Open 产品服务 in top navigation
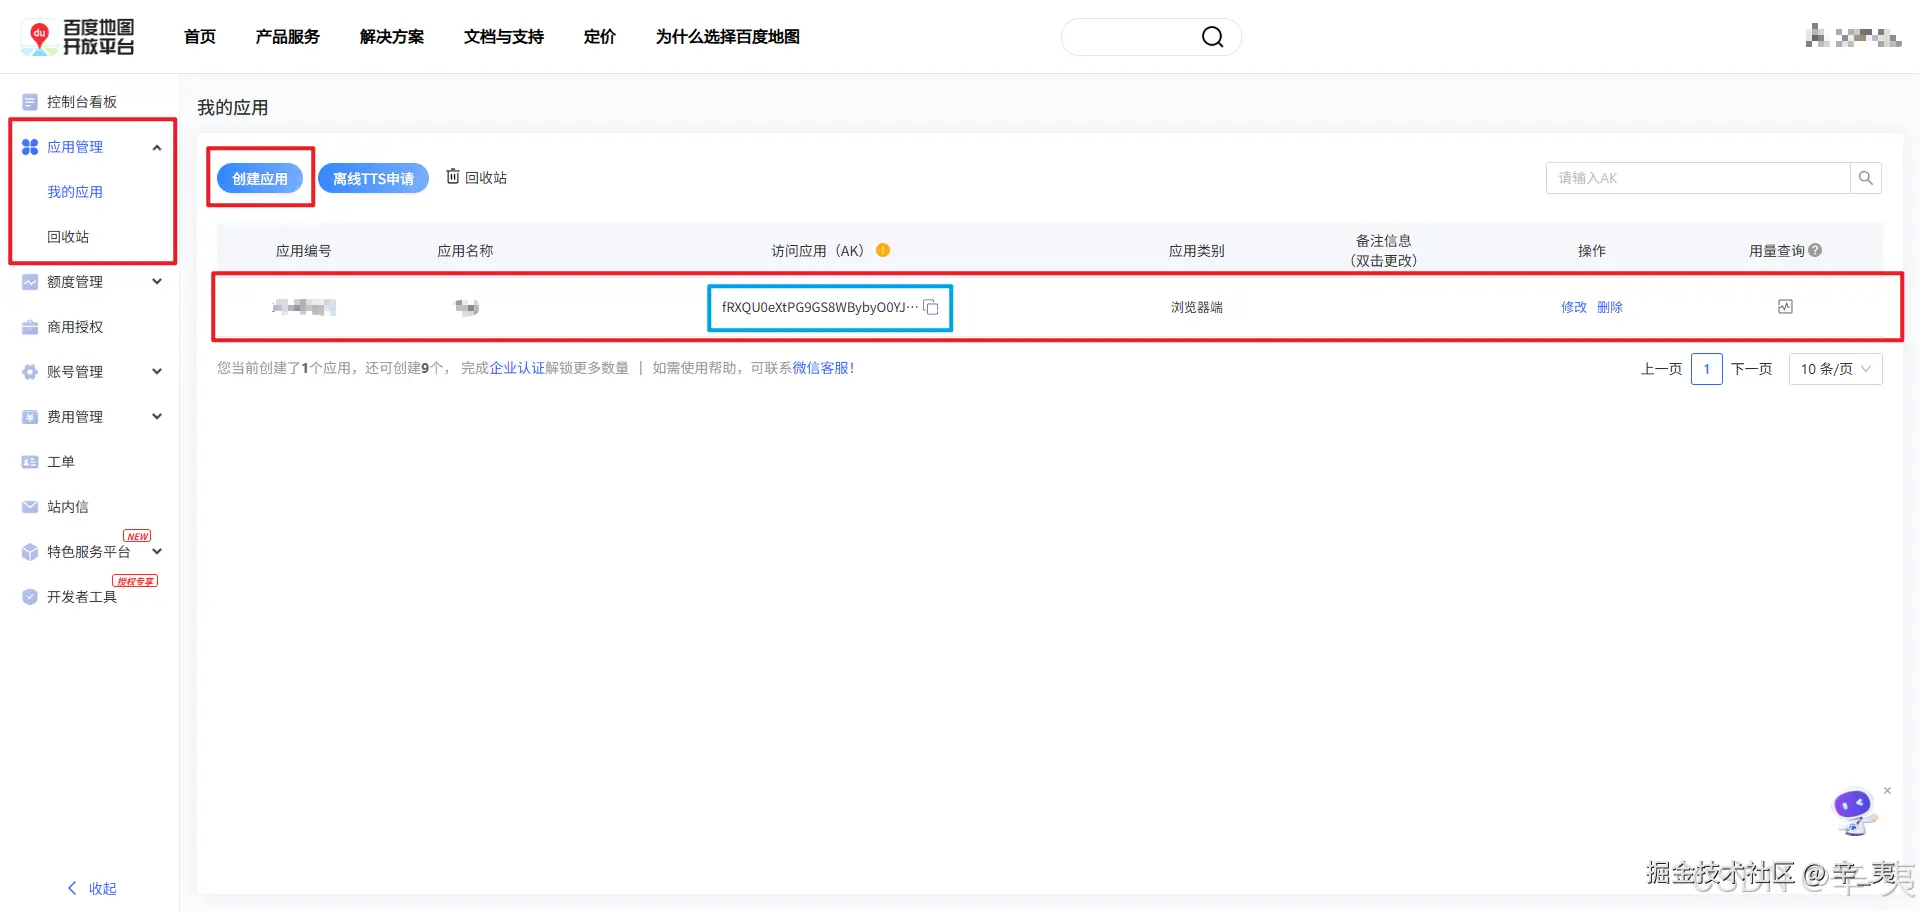This screenshot has height=911, width=1920. (x=288, y=37)
